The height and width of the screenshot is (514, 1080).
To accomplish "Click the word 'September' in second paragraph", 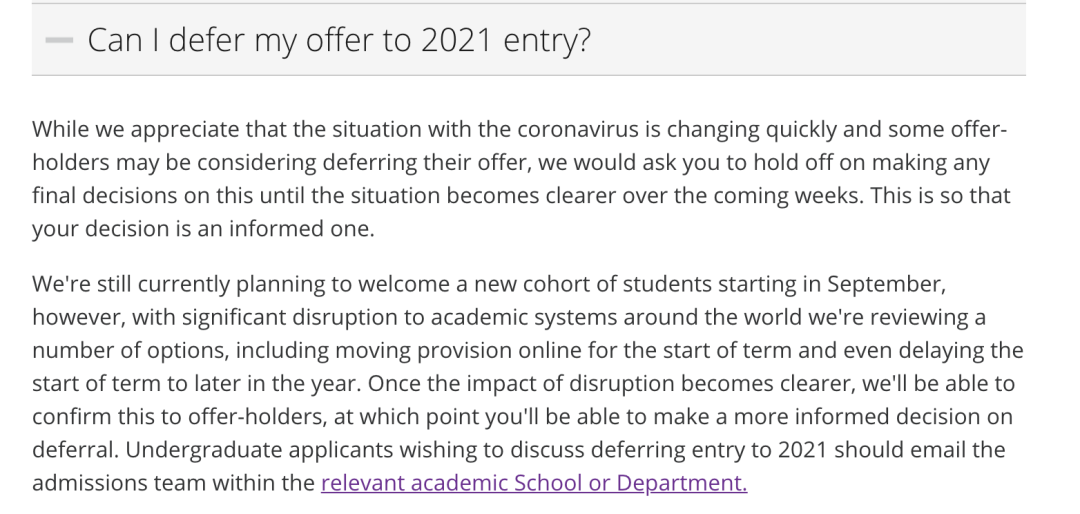I will tap(882, 285).
